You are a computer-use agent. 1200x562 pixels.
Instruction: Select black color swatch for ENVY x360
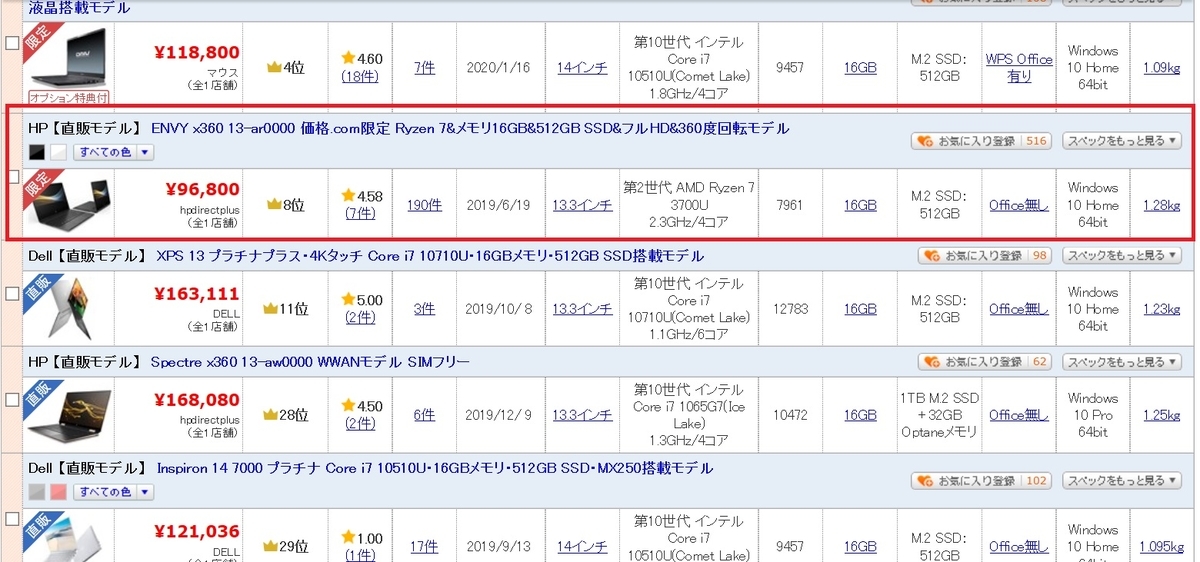(37, 152)
